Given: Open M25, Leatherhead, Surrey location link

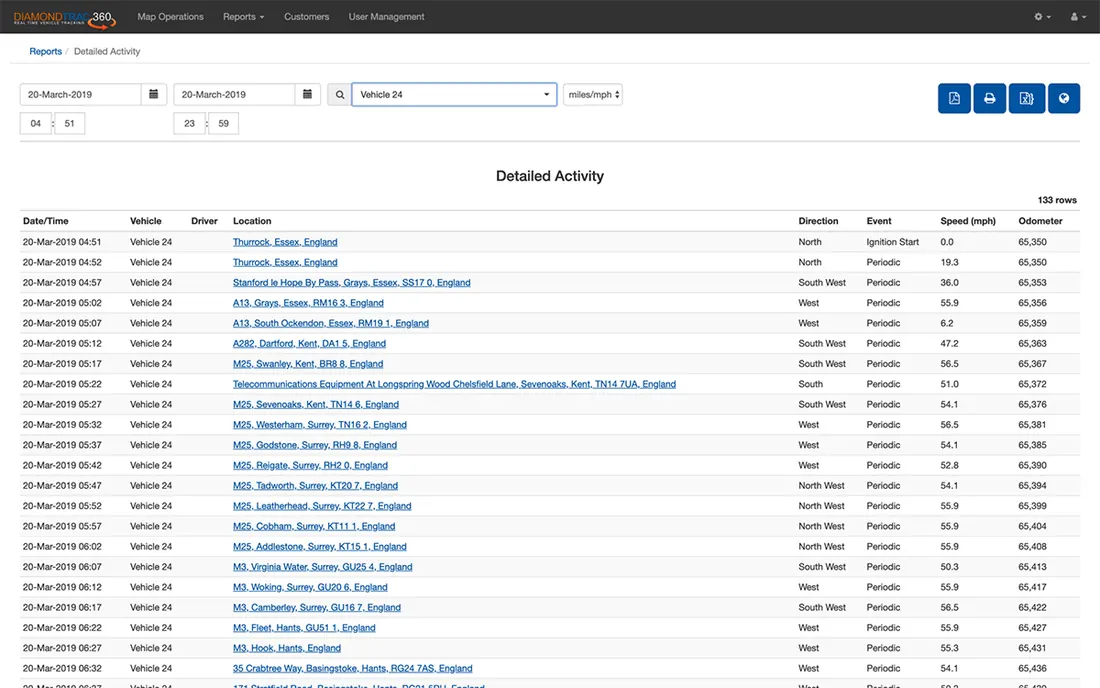Looking at the screenshot, I should [322, 506].
